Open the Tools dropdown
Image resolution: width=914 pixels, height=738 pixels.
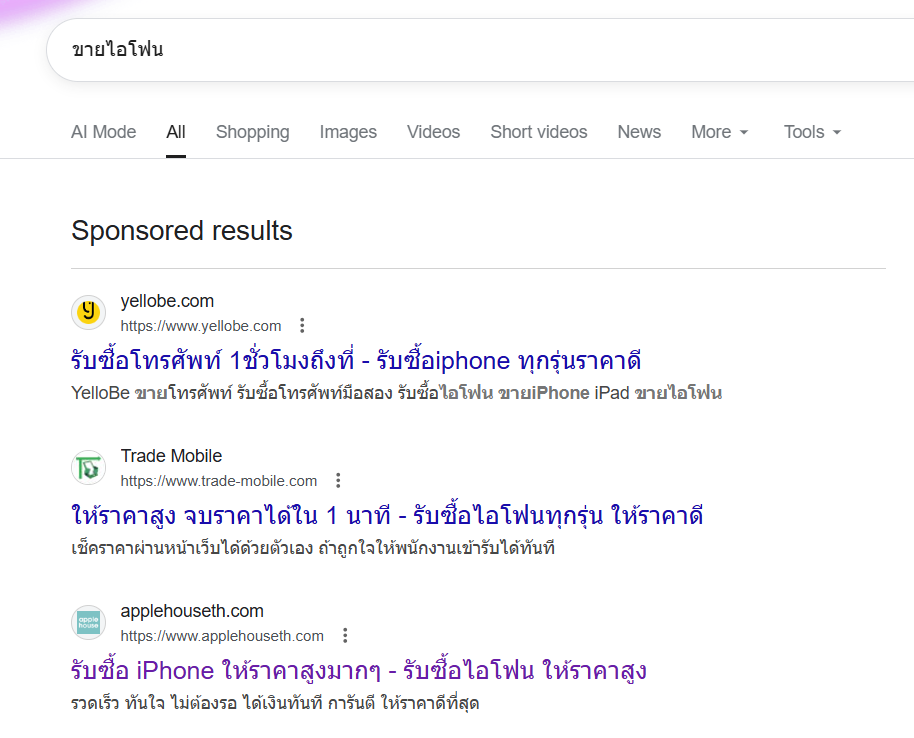pyautogui.click(x=812, y=132)
